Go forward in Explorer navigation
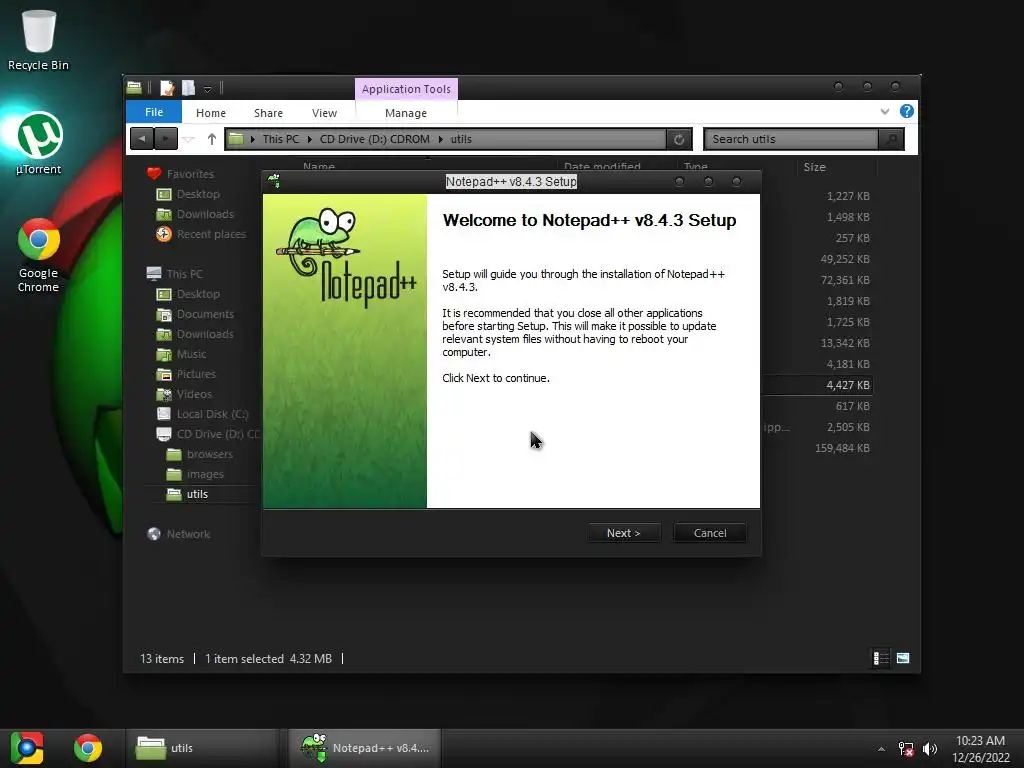The width and height of the screenshot is (1024, 768). coord(166,139)
